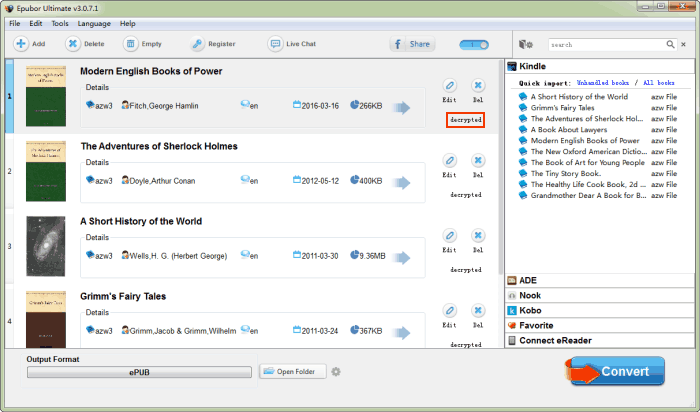Click the Delete toolbar button

(x=85, y=44)
